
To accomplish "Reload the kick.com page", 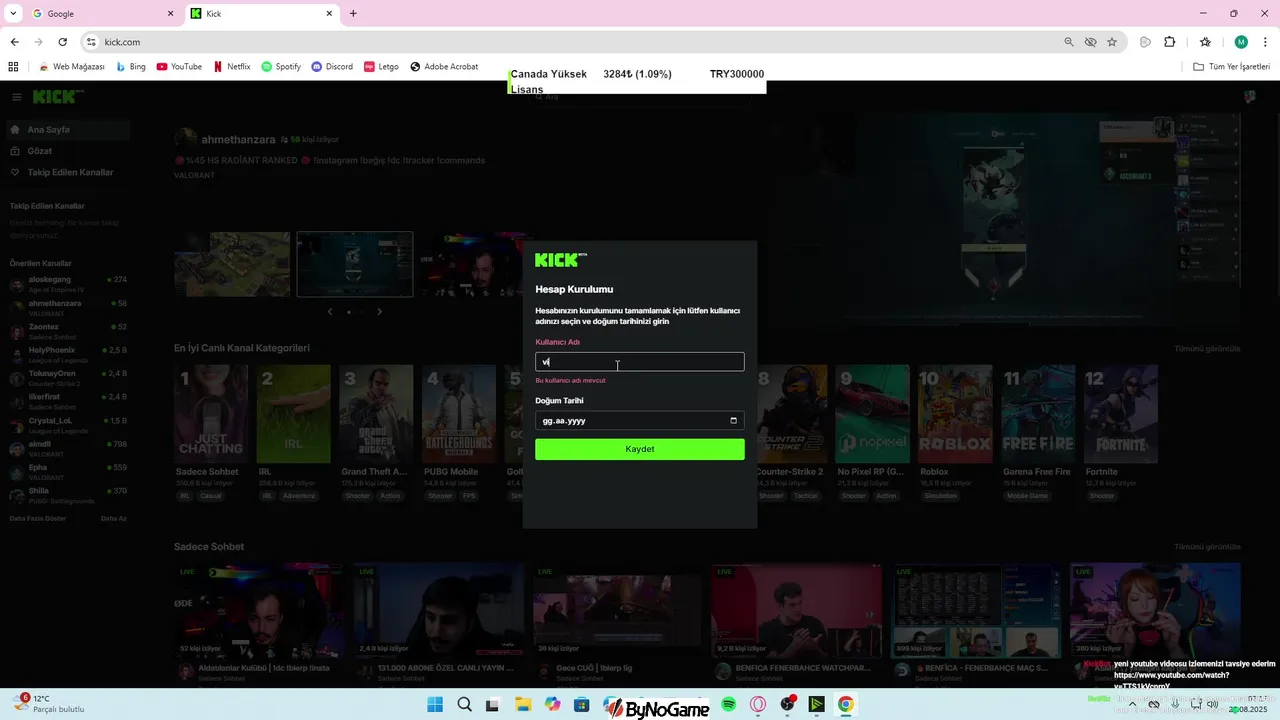I will [63, 42].
